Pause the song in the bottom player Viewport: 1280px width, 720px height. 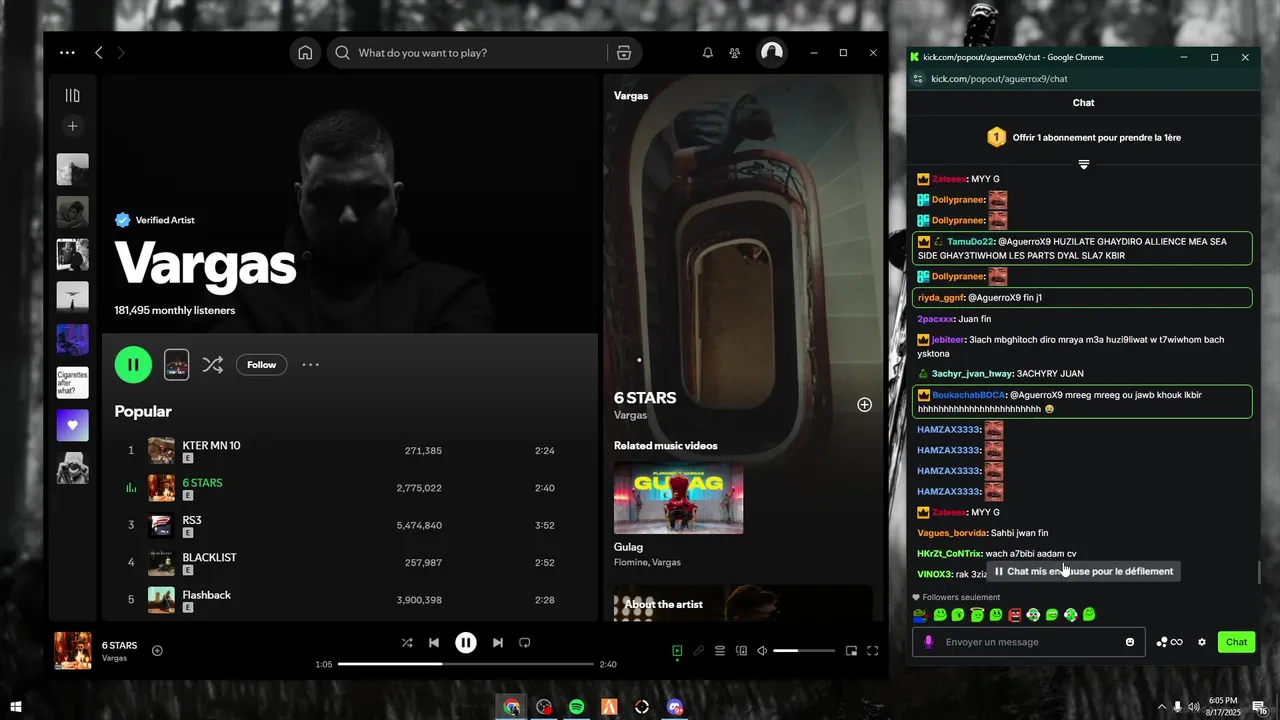coord(466,643)
